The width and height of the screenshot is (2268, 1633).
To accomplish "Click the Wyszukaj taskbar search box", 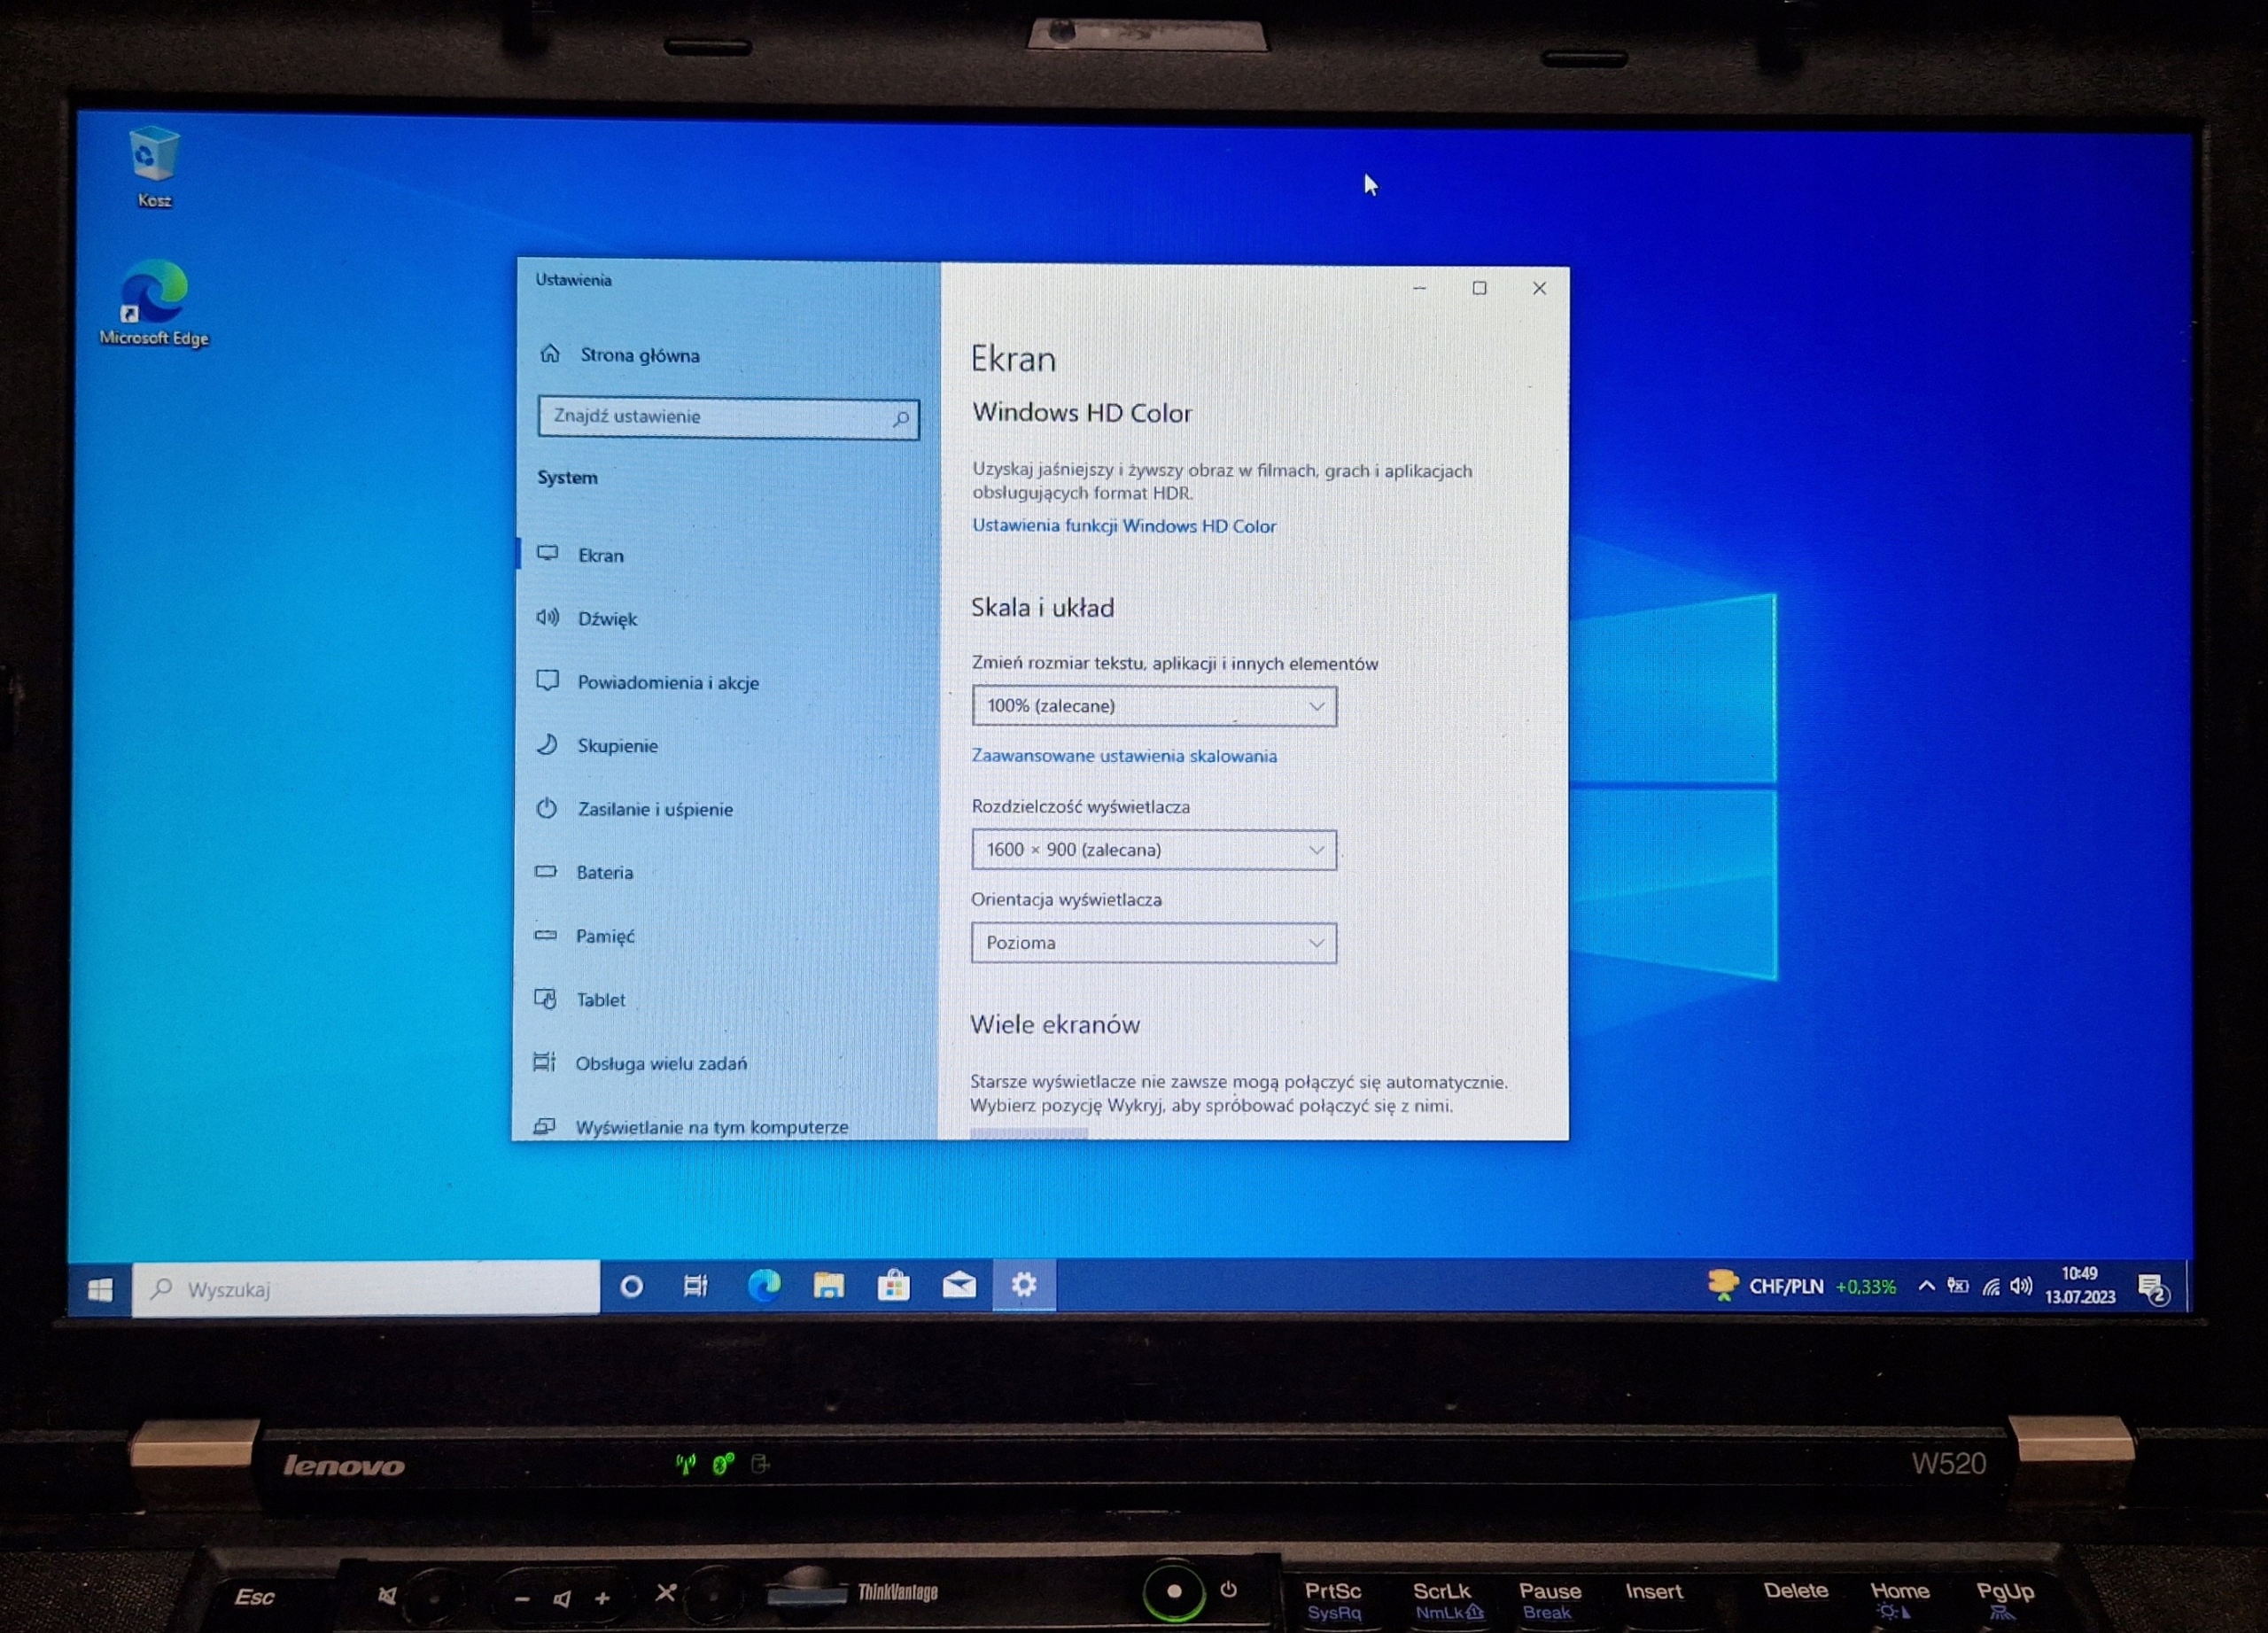I will pyautogui.click(x=366, y=1289).
